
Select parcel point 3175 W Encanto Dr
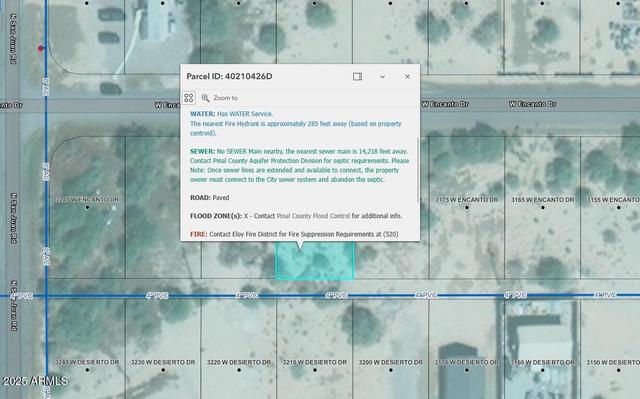point(467,207)
